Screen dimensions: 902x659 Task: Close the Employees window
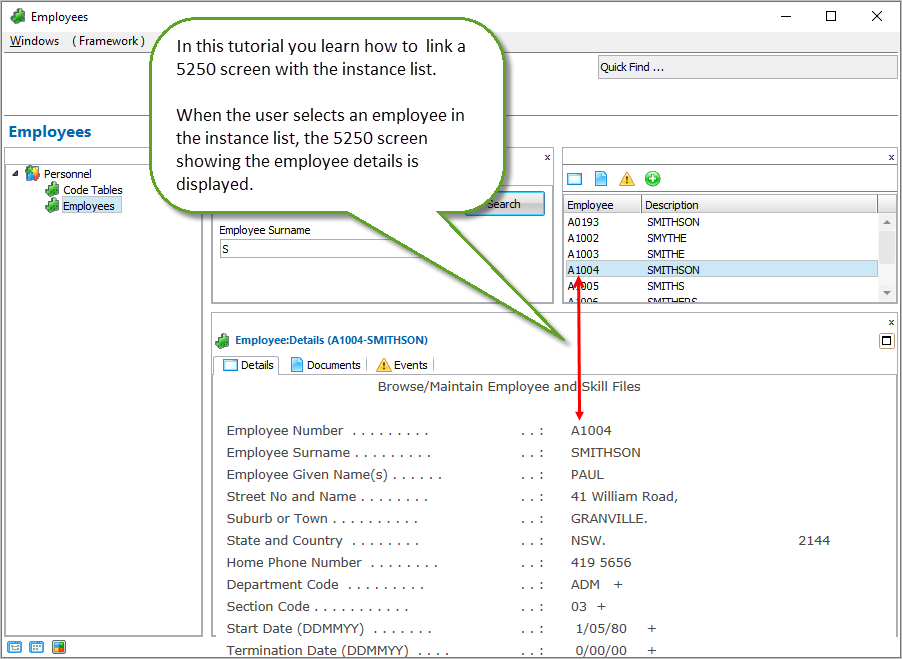point(877,16)
